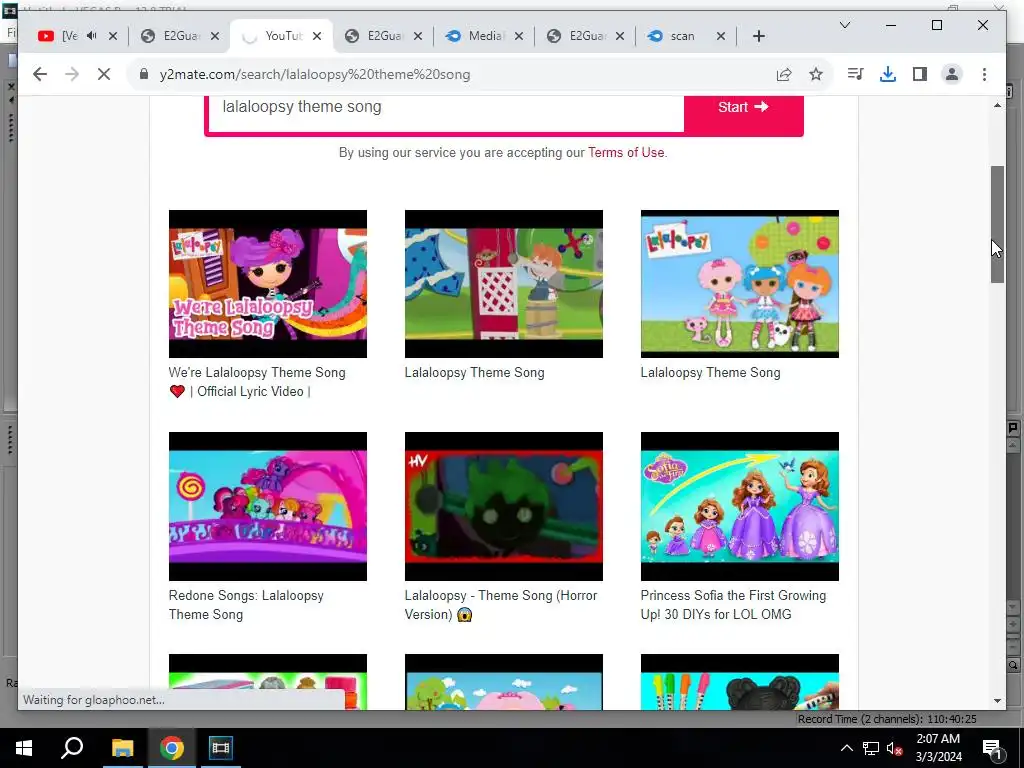Screen dimensions: 1024x768
Task: Open the three-dolls Lalaloopsy thumbnail
Action: click(x=739, y=284)
